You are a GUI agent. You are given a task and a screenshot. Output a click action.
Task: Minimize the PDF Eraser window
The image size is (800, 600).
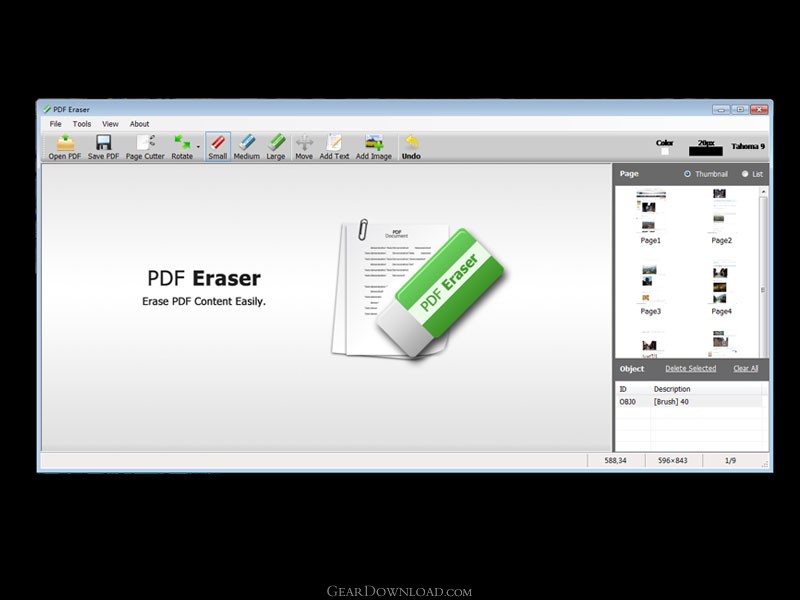[721, 109]
